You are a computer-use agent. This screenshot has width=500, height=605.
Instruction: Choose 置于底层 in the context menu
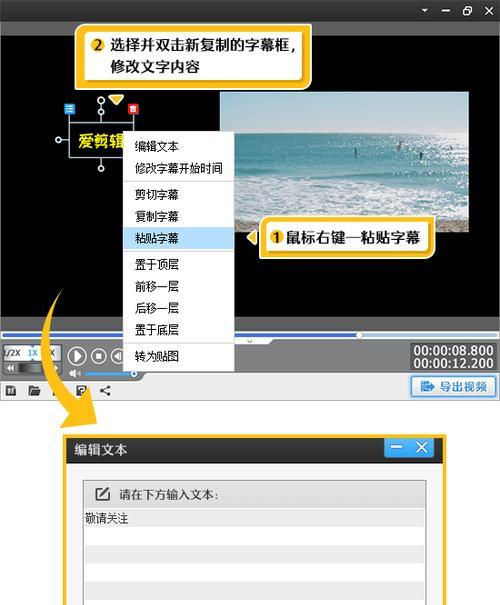[178, 330]
